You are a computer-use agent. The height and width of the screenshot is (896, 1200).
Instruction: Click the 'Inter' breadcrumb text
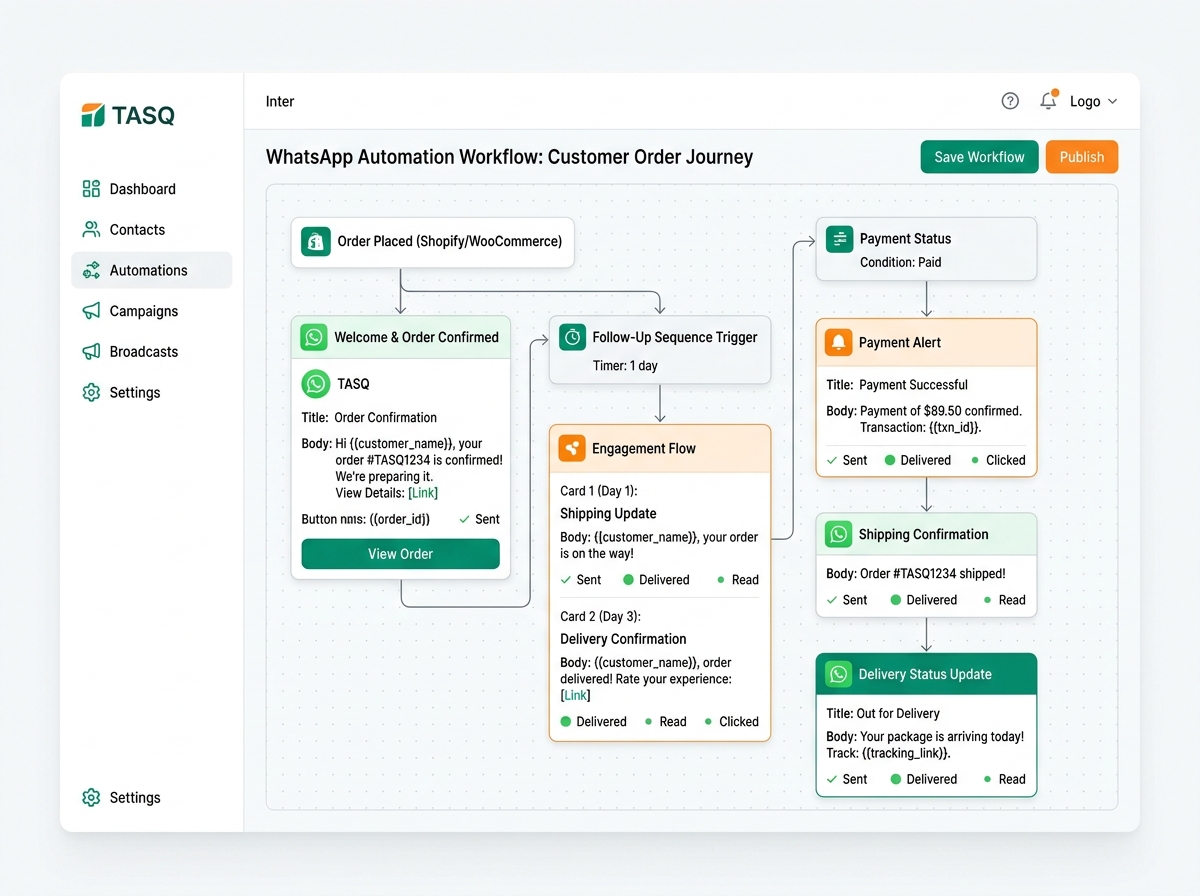click(280, 101)
